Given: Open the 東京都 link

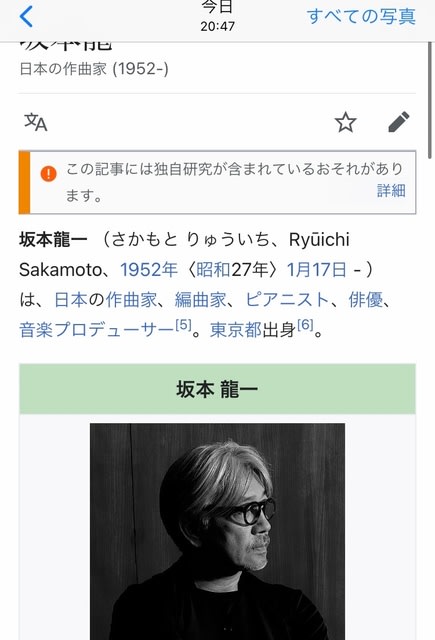Looking at the screenshot, I should tap(235, 330).
